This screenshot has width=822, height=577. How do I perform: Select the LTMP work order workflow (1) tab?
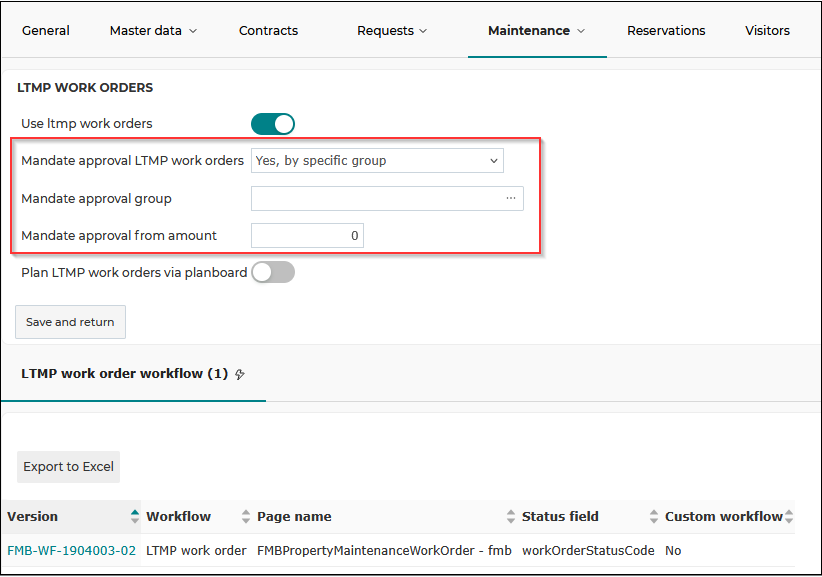point(133,374)
